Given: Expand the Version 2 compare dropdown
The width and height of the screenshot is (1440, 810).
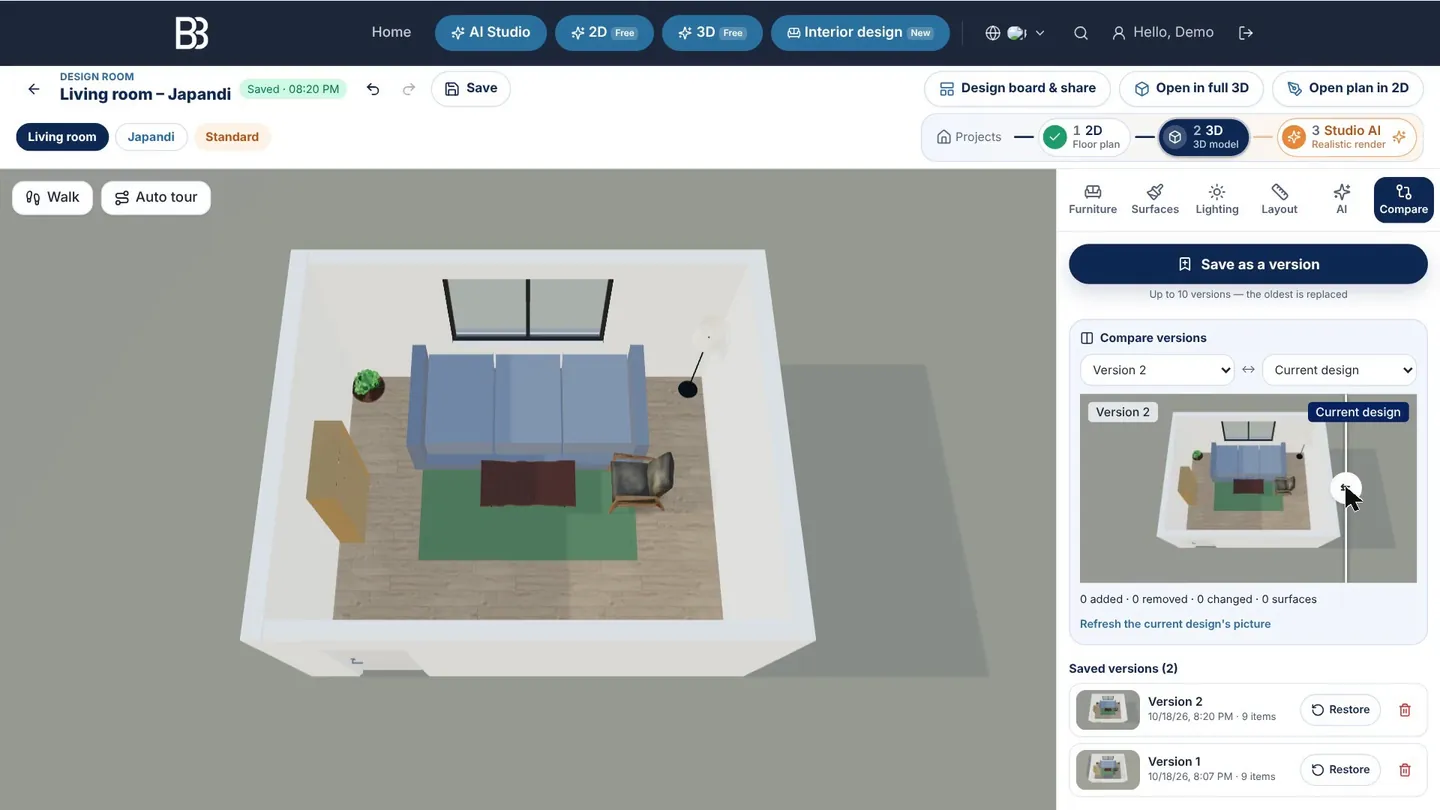Looking at the screenshot, I should (1158, 370).
